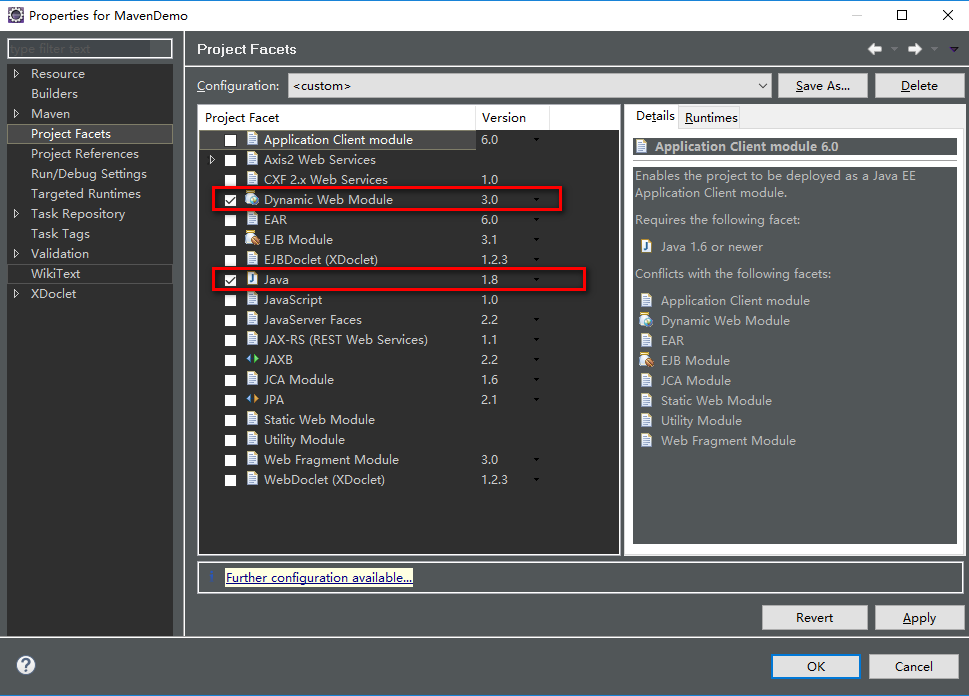Open EJB Module version dropdown arrow
This screenshot has width=969, height=696.
pos(536,239)
